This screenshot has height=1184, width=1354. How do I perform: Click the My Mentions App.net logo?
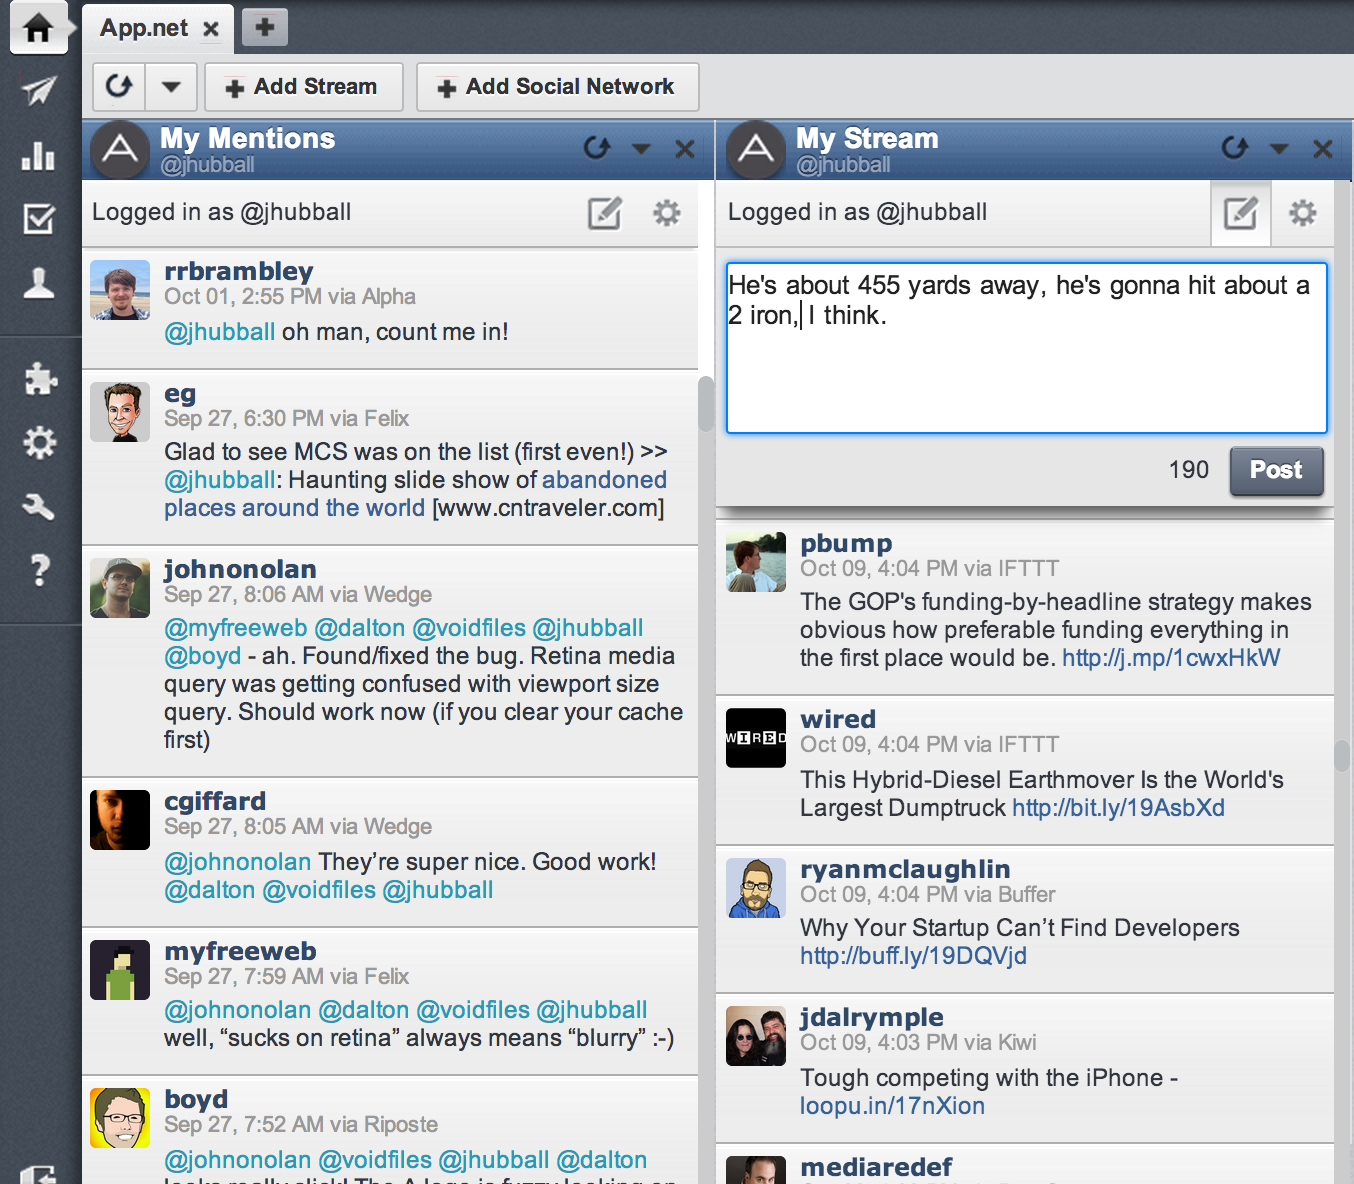tap(120, 149)
